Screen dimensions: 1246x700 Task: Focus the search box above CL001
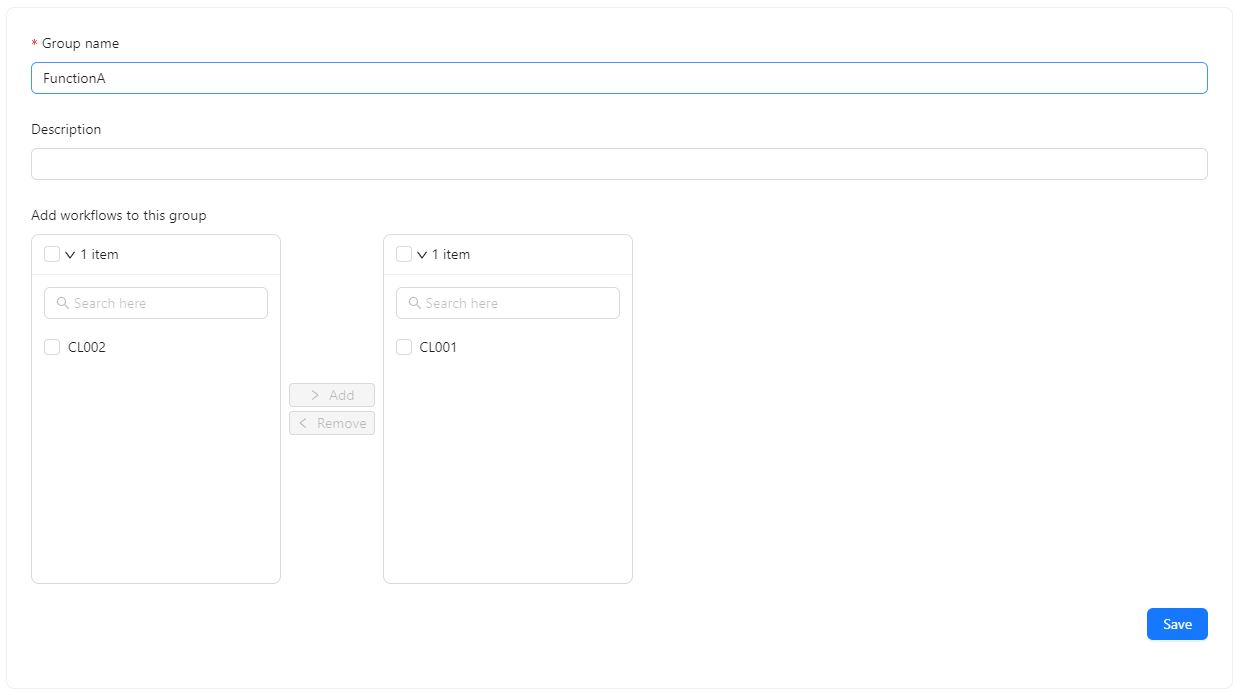[x=517, y=303]
